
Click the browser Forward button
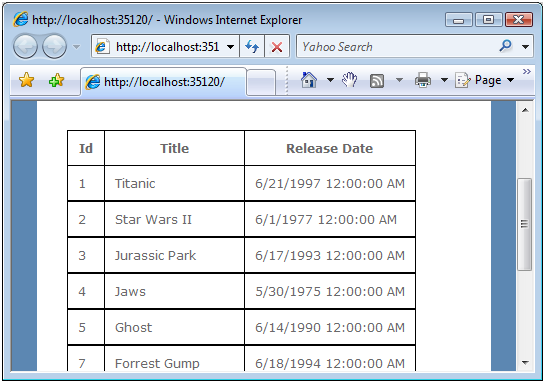(54, 46)
